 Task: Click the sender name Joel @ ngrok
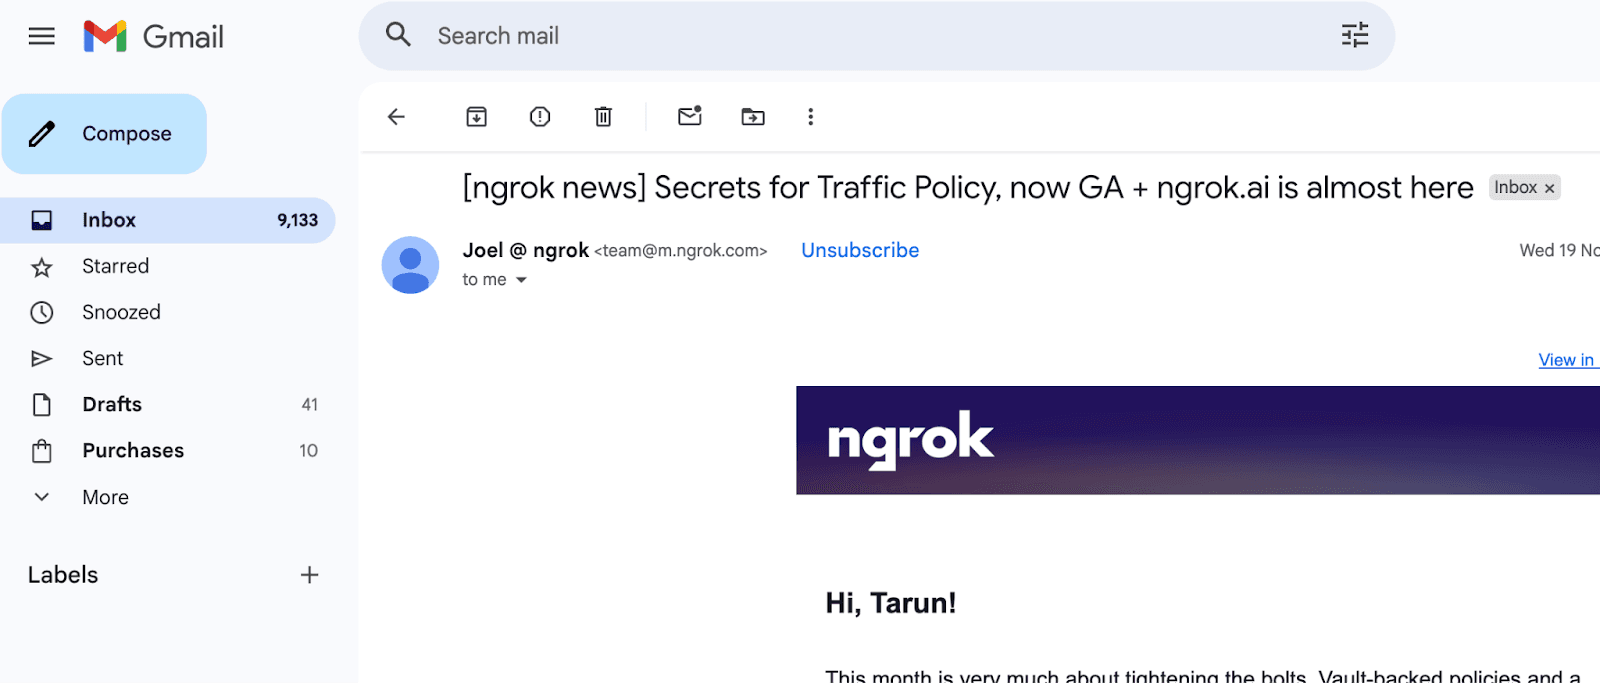526,250
